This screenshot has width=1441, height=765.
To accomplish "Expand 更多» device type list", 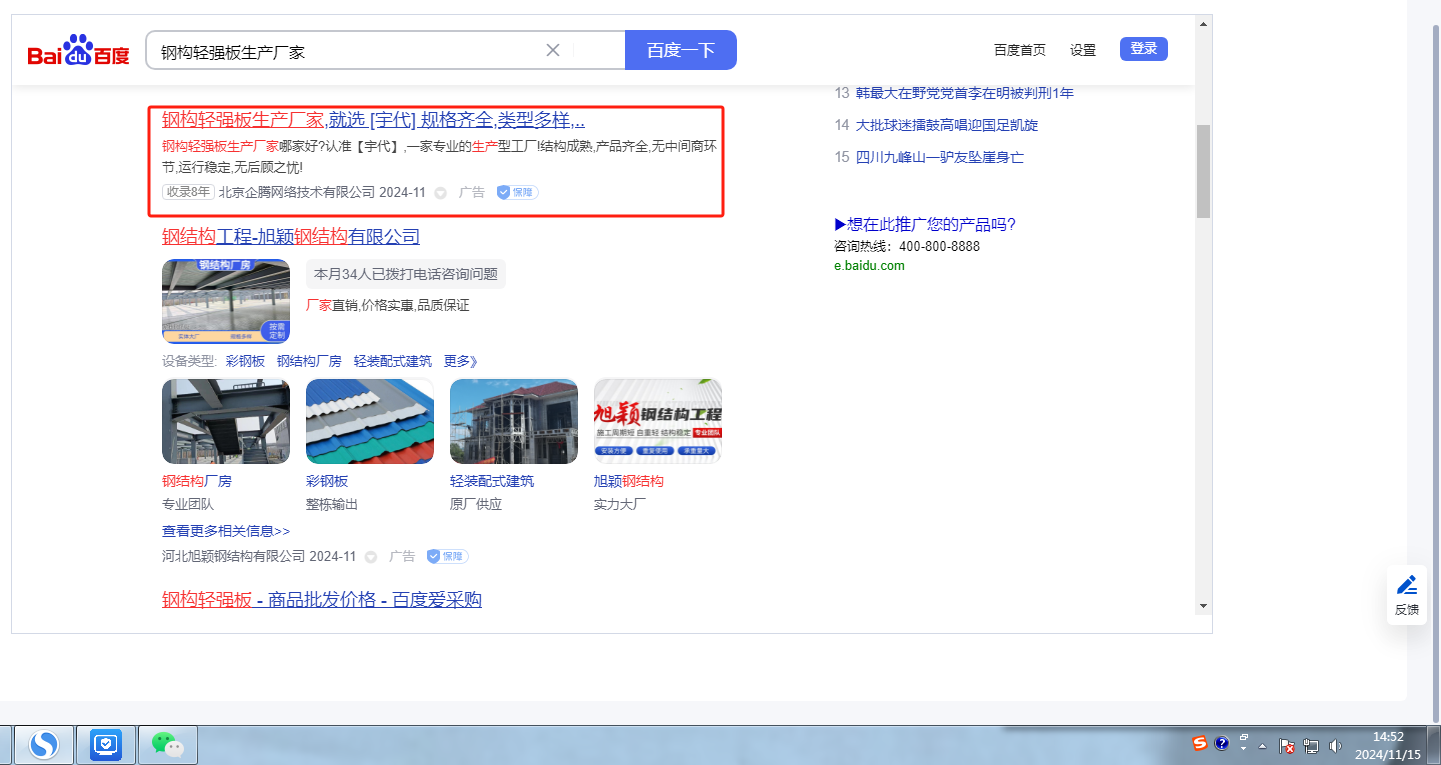I will (460, 361).
